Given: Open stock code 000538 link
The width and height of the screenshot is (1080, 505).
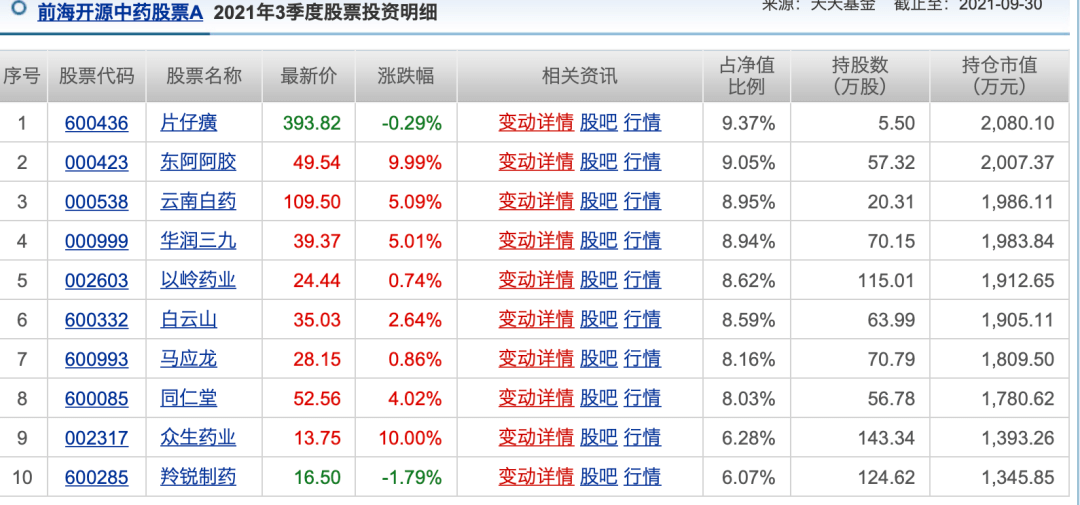Looking at the screenshot, I should tap(96, 202).
